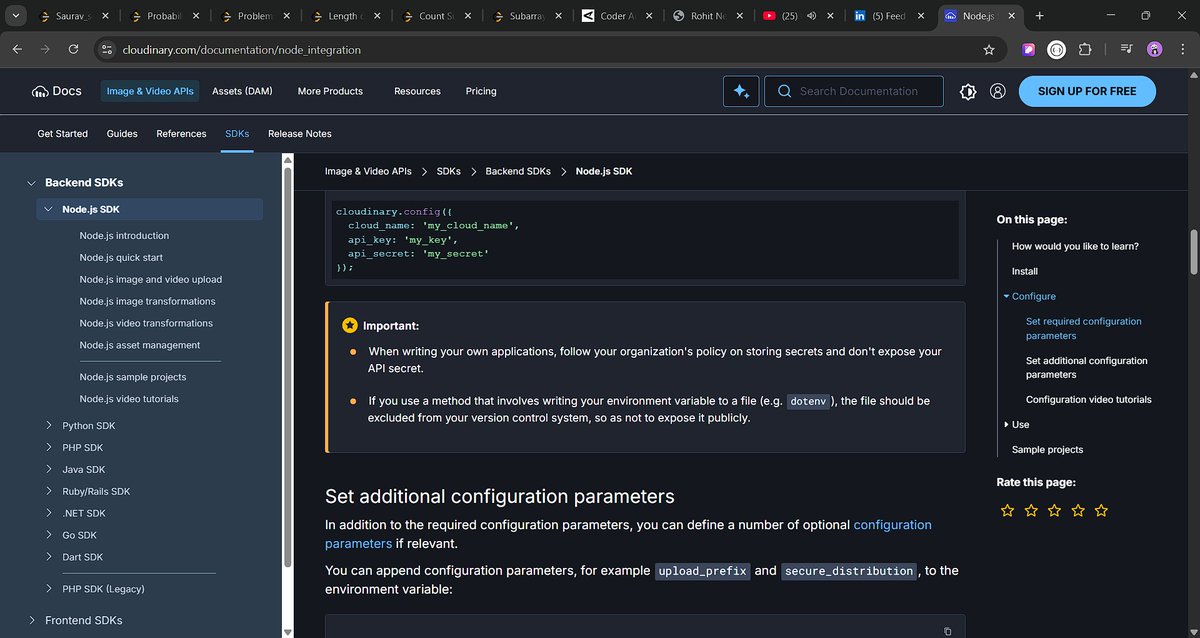Click SIGN UP FOR FREE button

click(x=1087, y=91)
